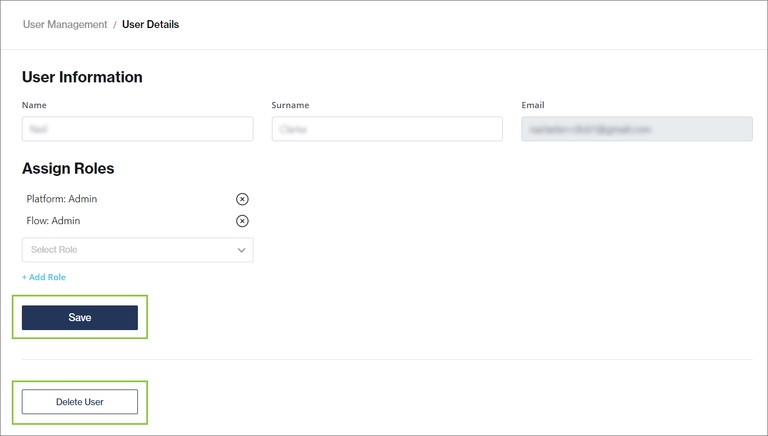Click the chevron arrow in Select Role

pyautogui.click(x=241, y=250)
